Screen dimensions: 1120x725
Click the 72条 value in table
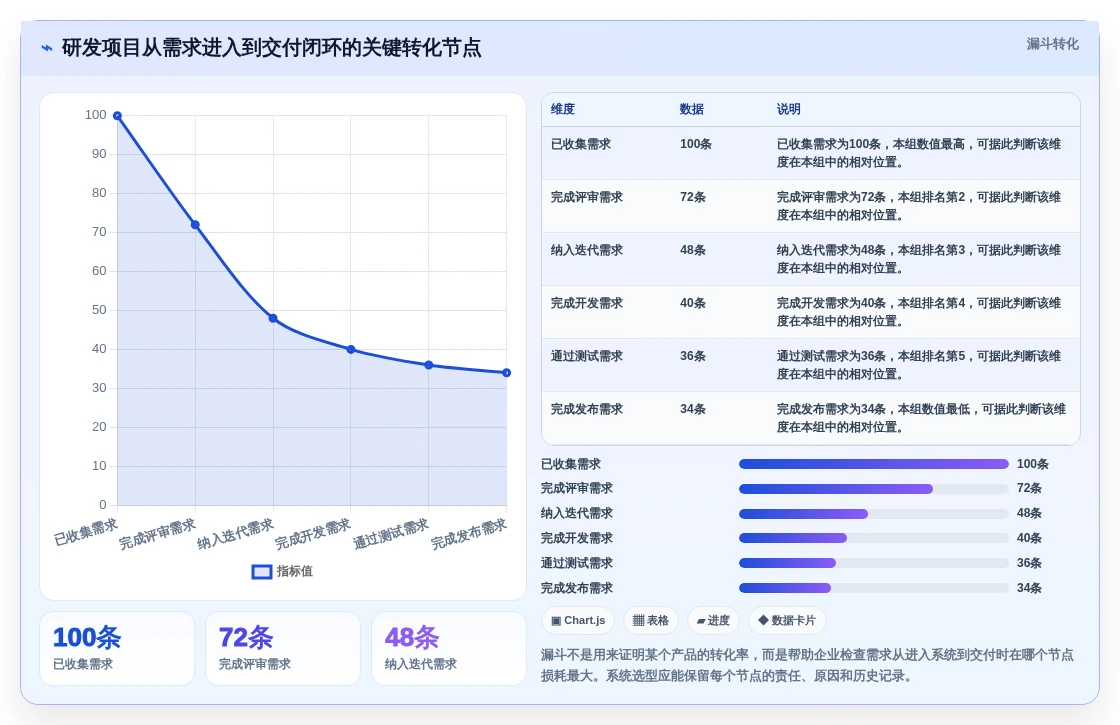[x=693, y=197]
